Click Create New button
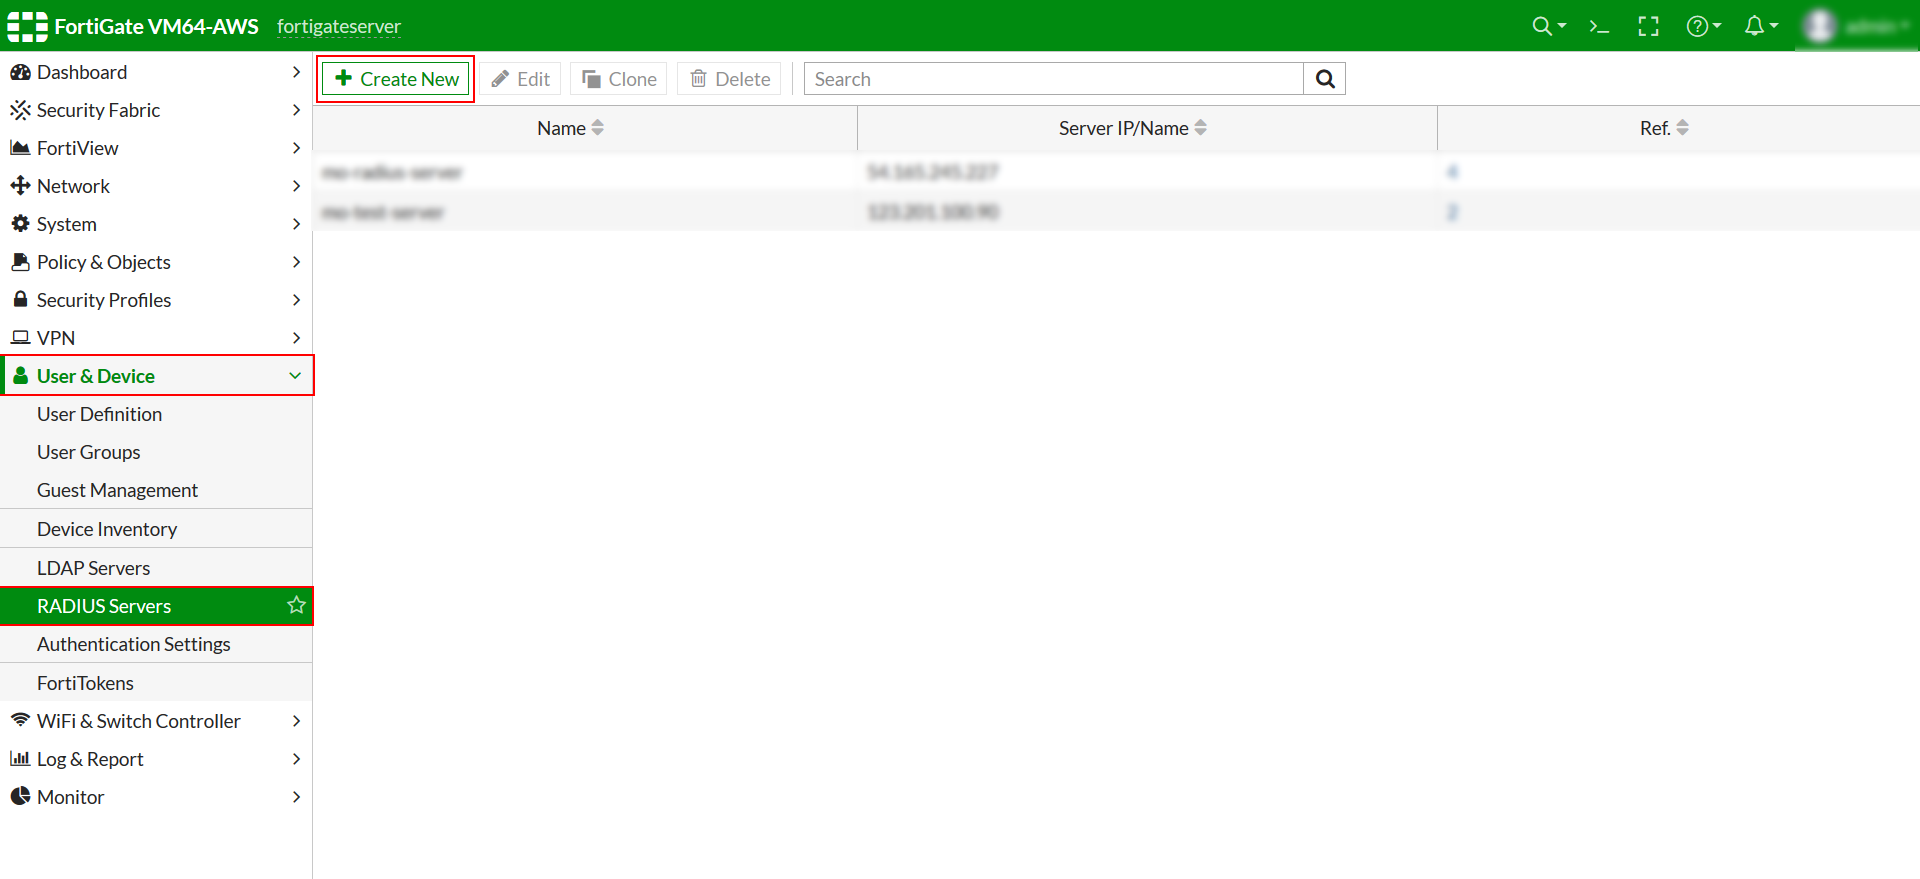Image resolution: width=1920 pixels, height=879 pixels. (x=396, y=79)
